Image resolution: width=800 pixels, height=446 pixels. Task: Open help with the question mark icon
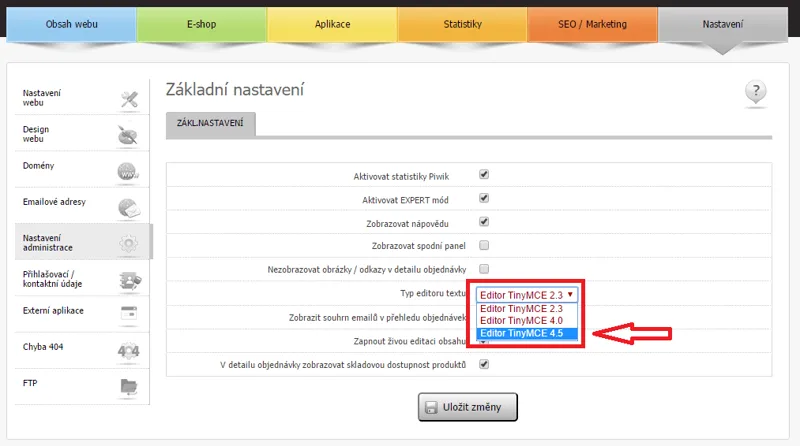coord(756,92)
